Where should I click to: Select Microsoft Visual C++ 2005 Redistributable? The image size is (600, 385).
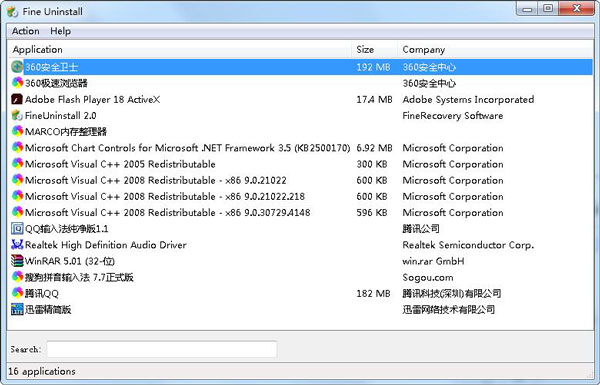[120, 164]
